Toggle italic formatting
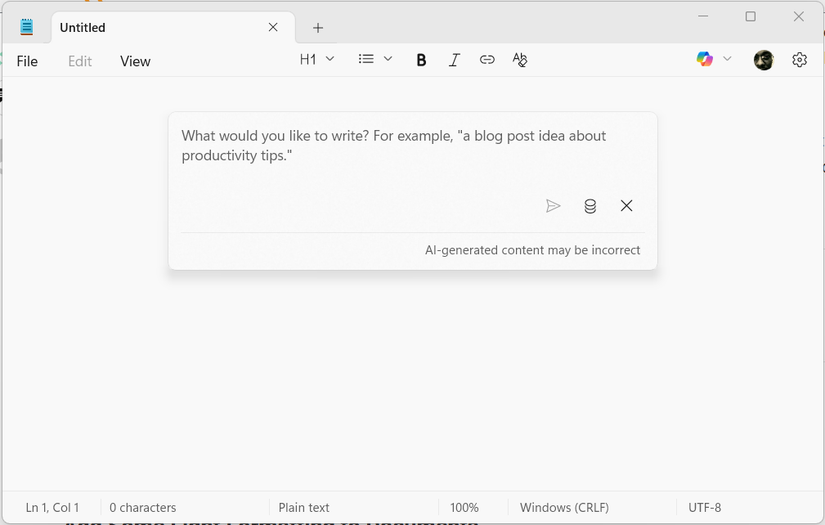This screenshot has width=825, height=525. pos(454,60)
